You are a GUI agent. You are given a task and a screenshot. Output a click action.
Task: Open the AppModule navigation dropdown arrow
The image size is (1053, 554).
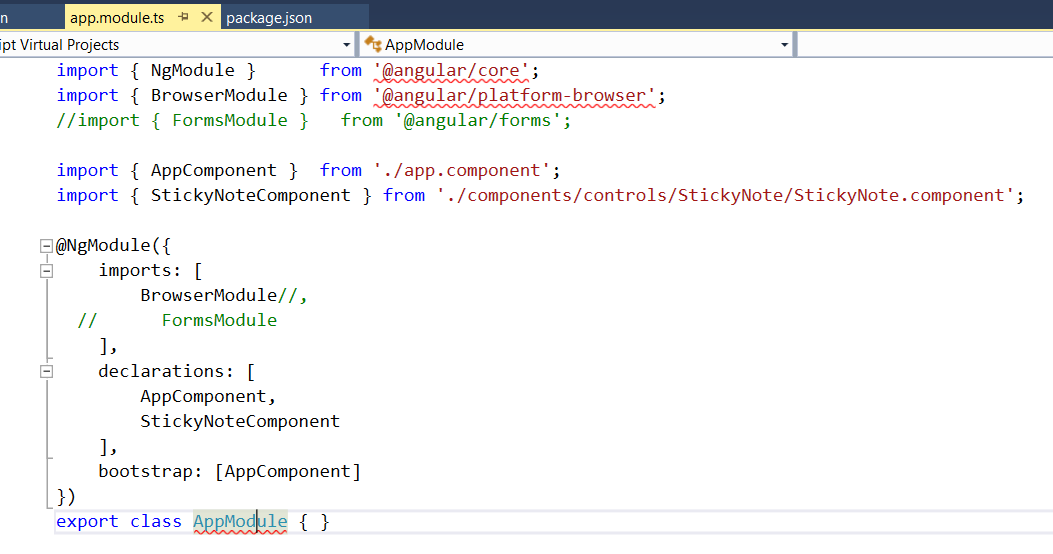(784, 45)
